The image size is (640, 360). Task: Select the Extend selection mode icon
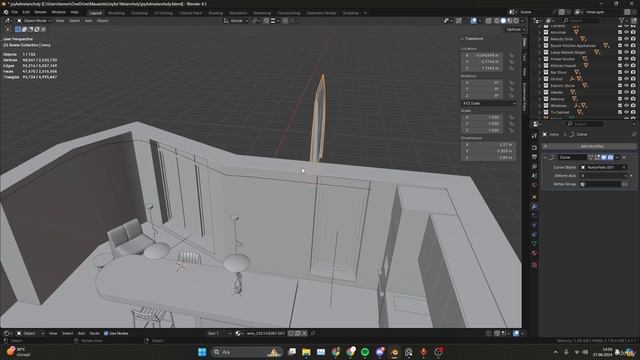(24, 29)
